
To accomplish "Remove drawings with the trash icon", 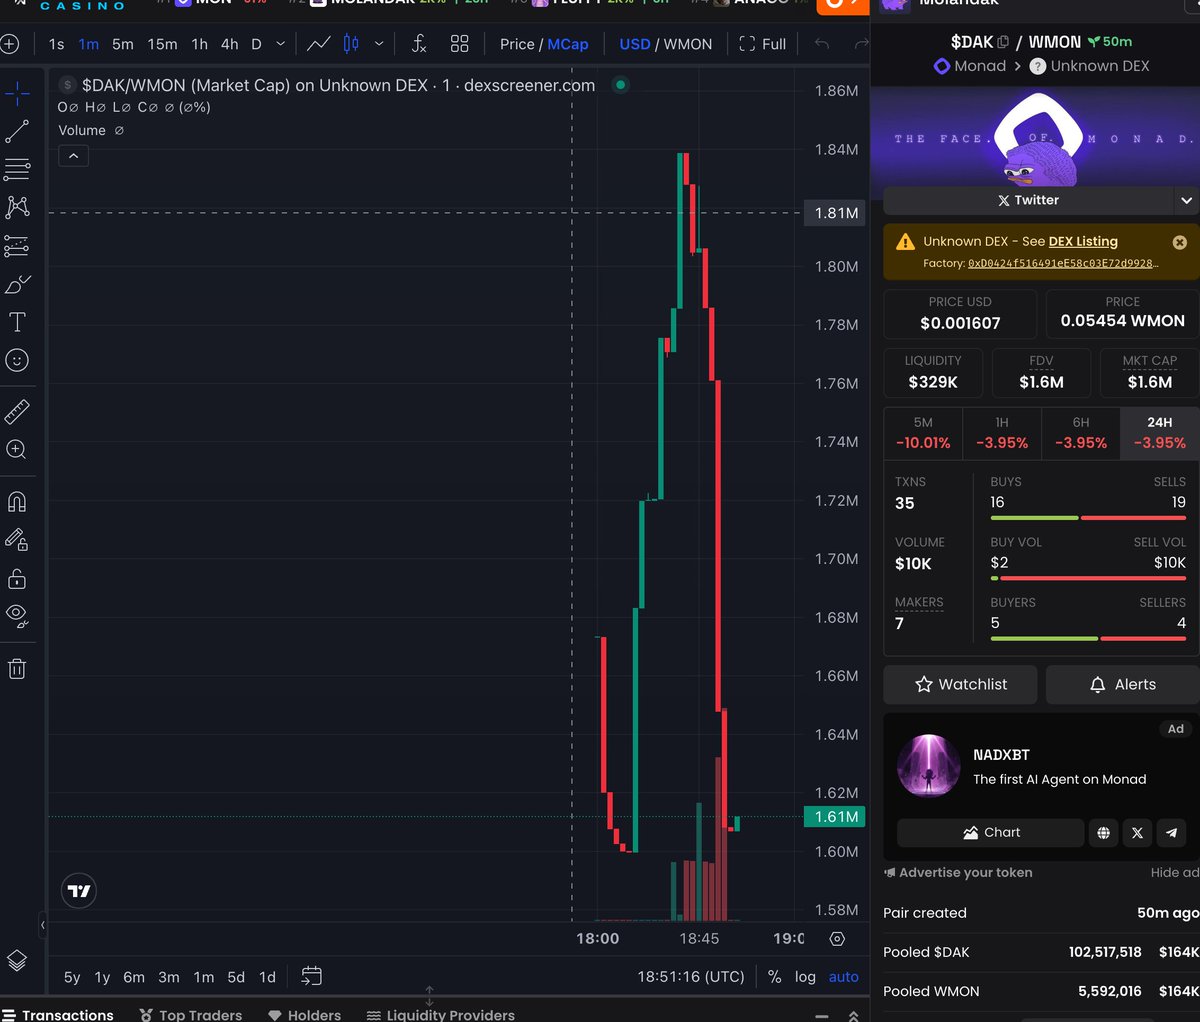I will [x=17, y=669].
